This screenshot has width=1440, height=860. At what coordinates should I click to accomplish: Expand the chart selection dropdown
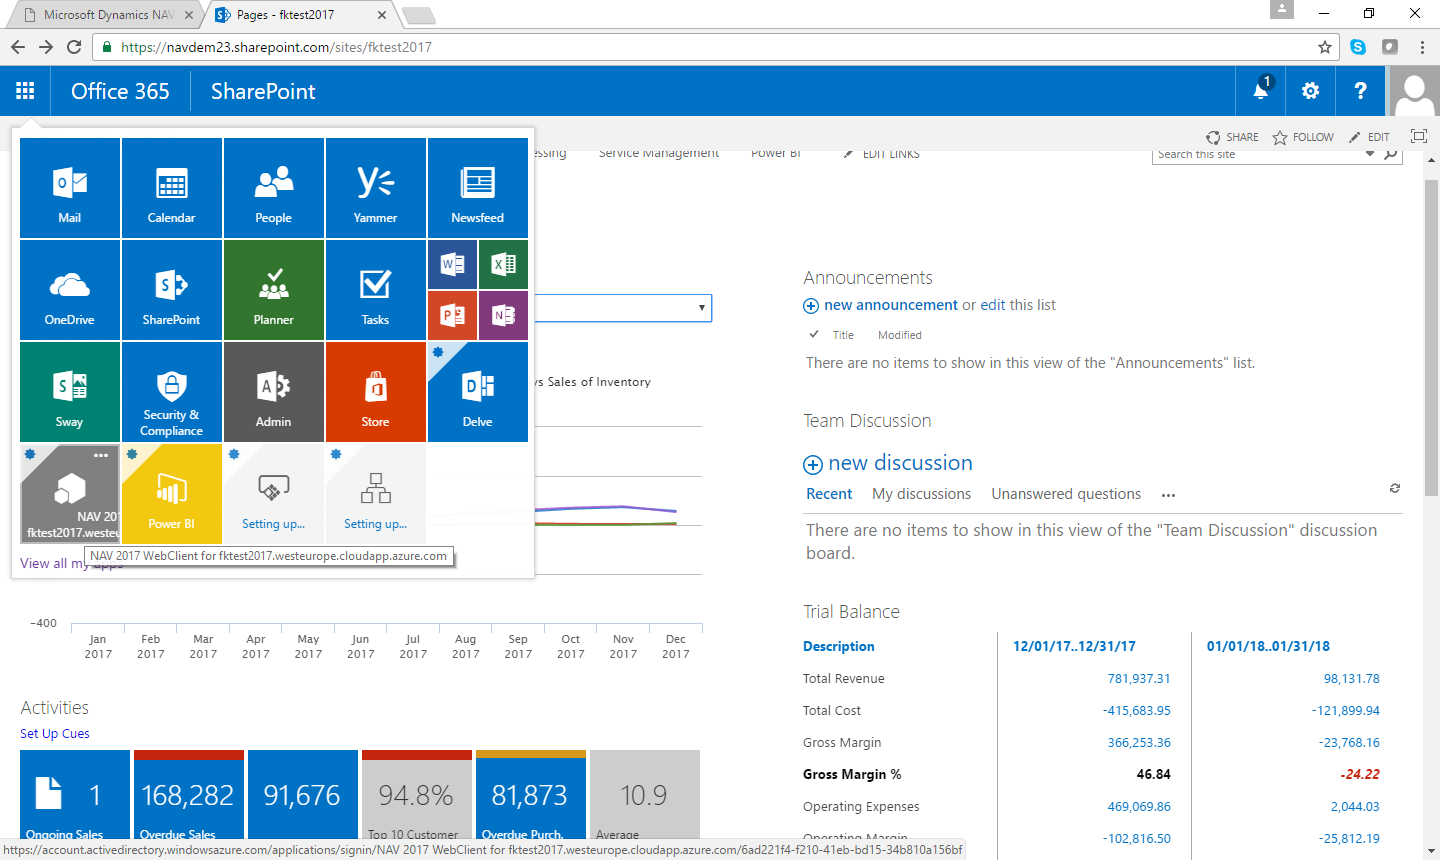click(702, 308)
